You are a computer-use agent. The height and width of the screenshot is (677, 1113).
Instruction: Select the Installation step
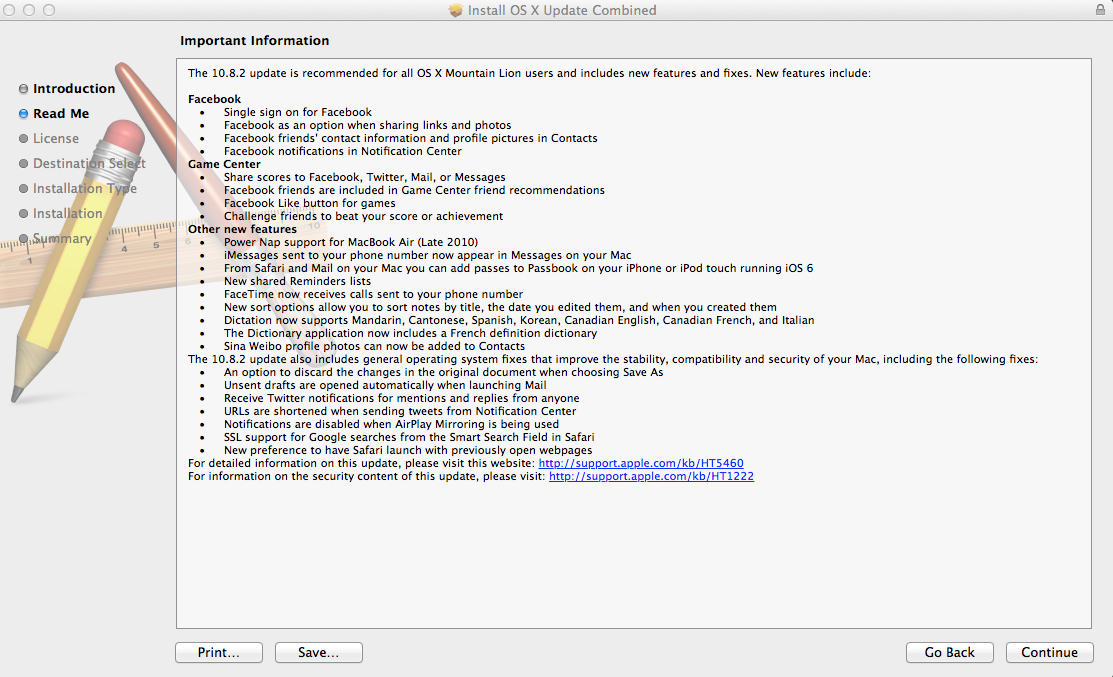[x=67, y=213]
